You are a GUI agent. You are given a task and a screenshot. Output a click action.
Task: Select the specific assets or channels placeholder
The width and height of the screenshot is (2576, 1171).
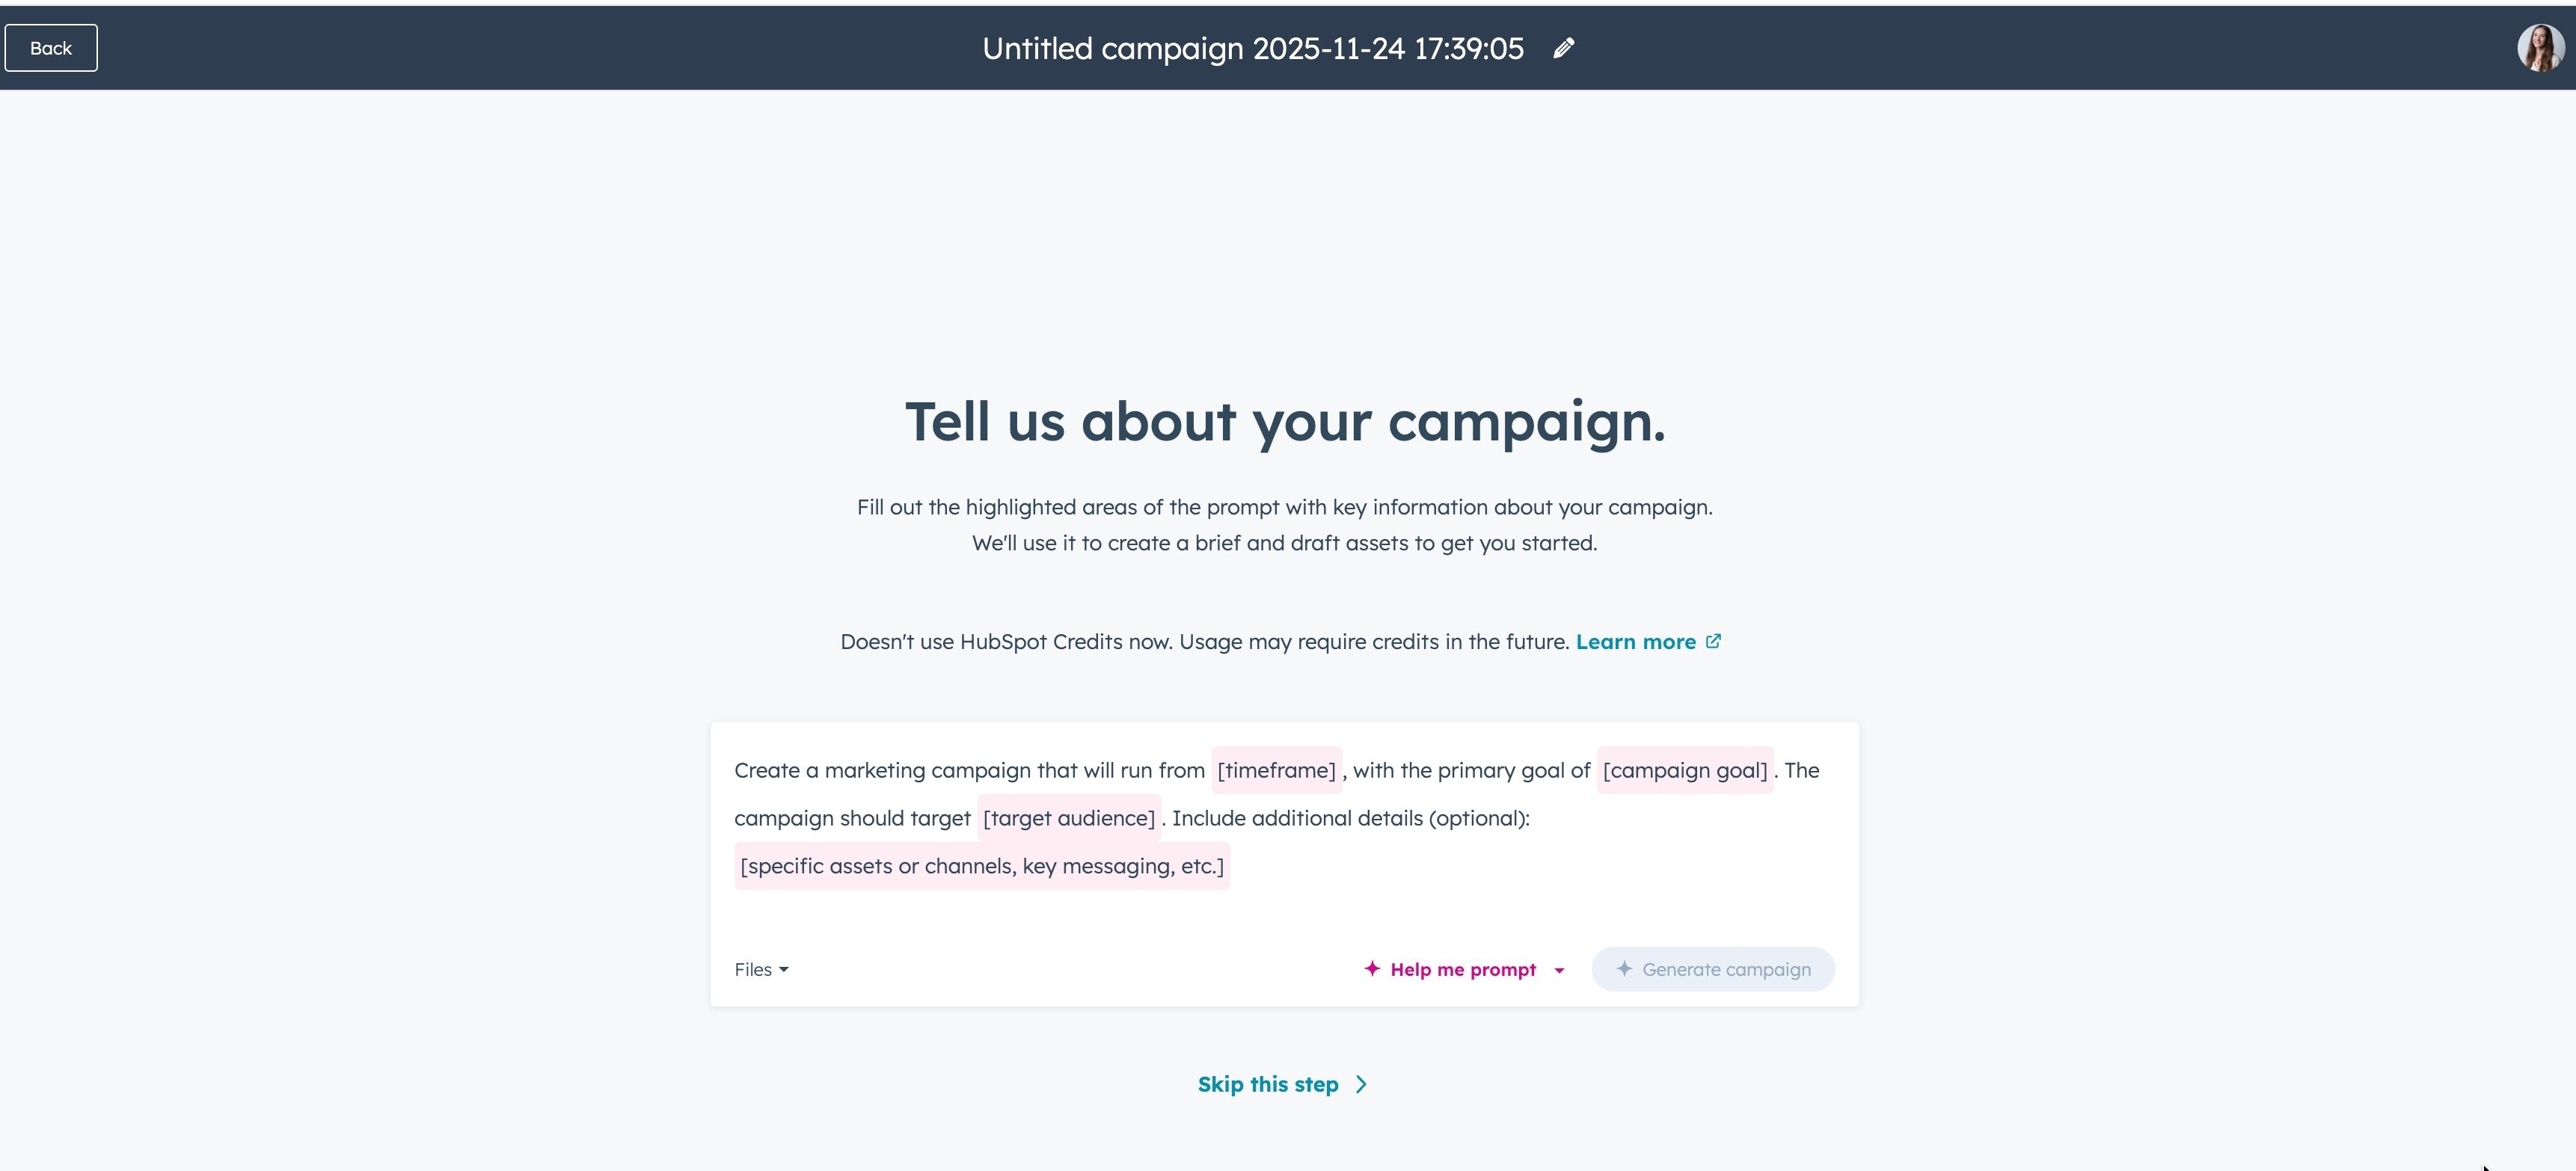pyautogui.click(x=981, y=866)
